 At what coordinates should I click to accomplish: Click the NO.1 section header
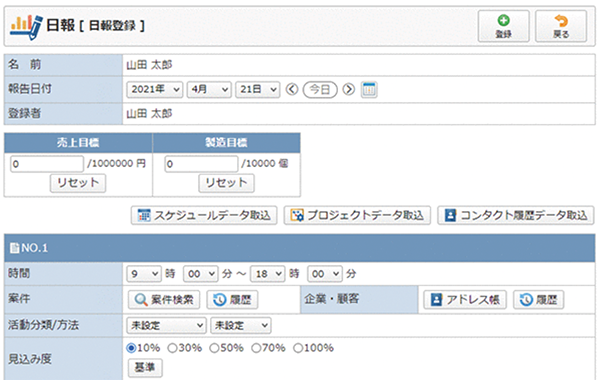[300, 248]
